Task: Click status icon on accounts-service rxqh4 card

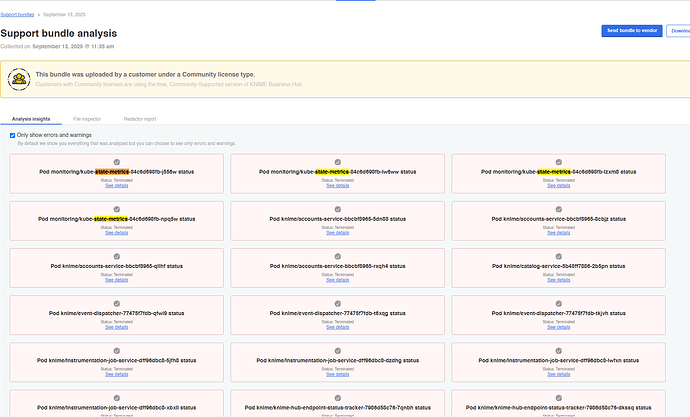Action: (x=338, y=256)
